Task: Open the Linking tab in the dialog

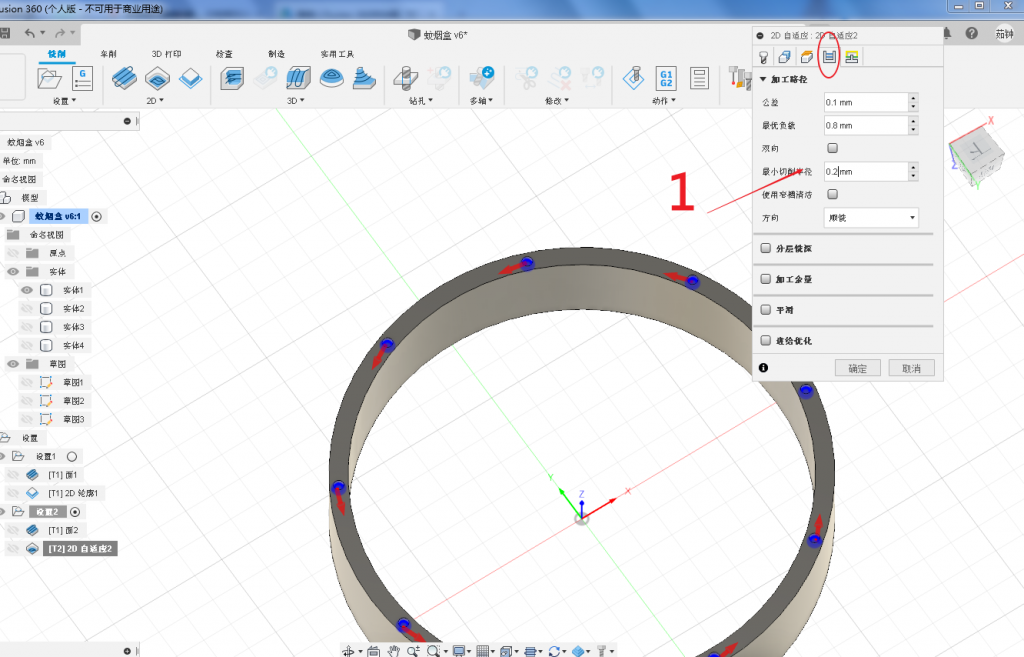Action: point(852,57)
